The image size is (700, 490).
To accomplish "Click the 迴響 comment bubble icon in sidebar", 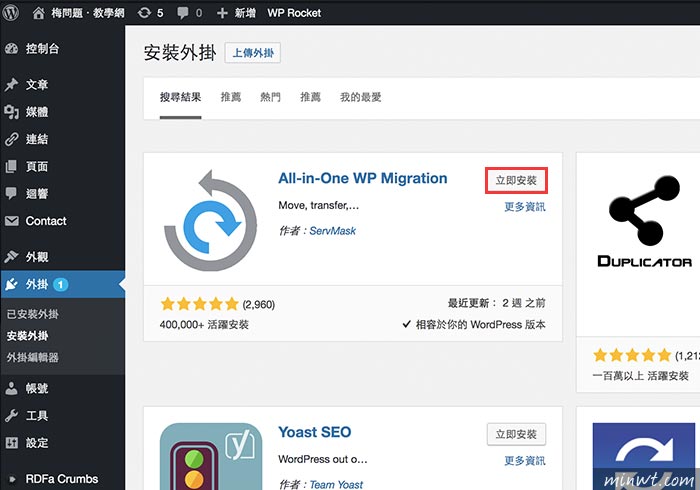I will click(x=12, y=193).
